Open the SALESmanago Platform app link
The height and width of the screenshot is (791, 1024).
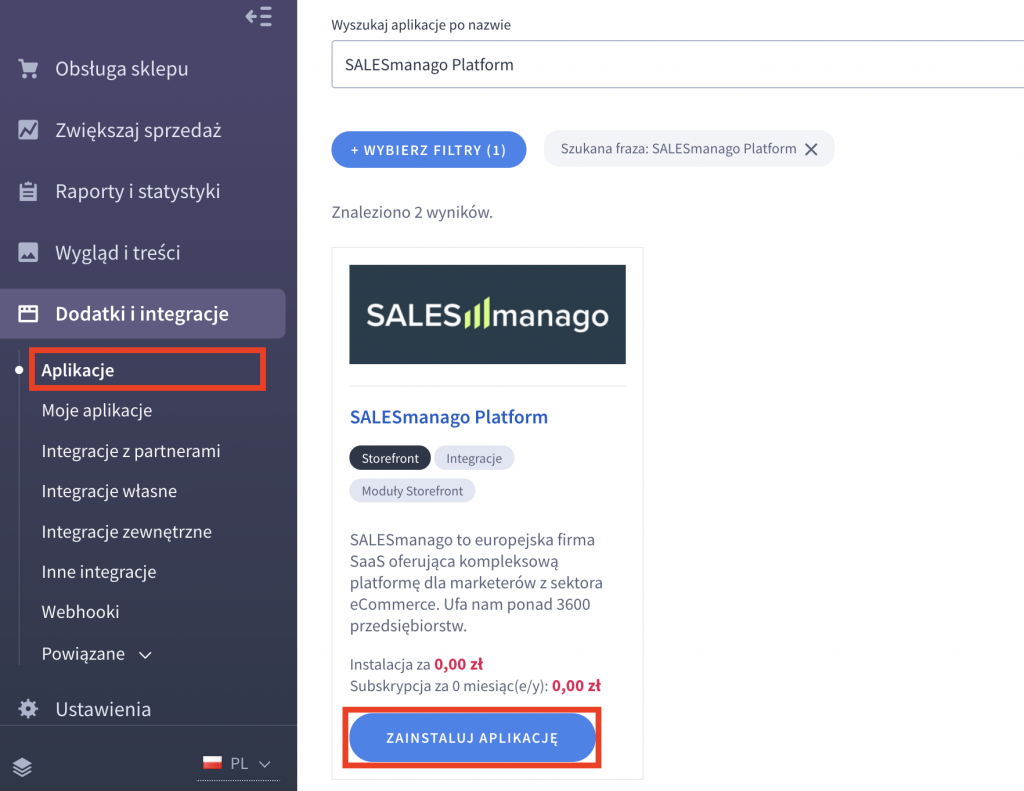coord(449,417)
